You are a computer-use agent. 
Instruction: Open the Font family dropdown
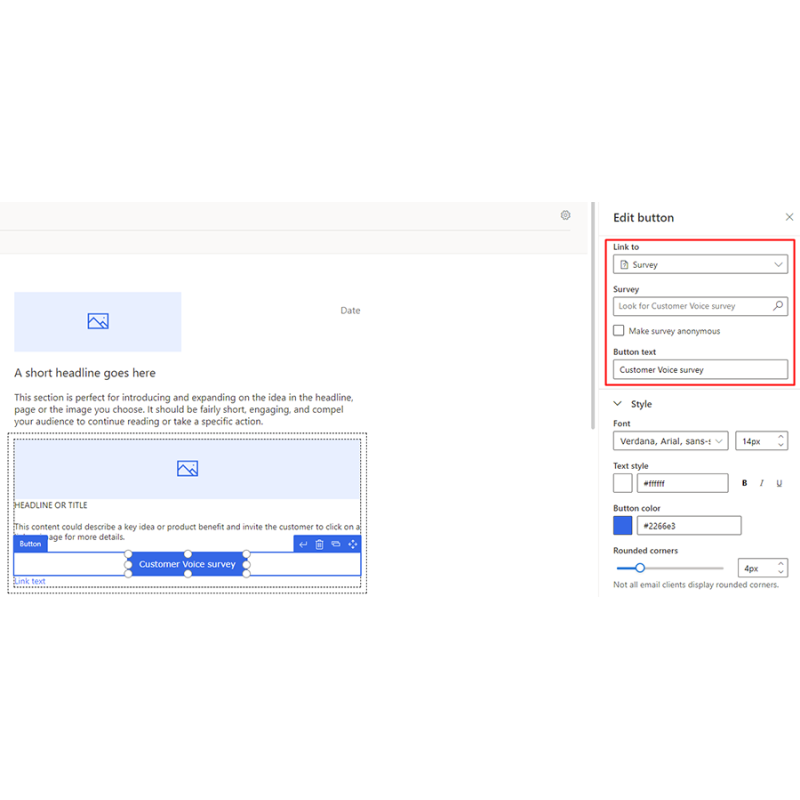pyautogui.click(x=670, y=441)
